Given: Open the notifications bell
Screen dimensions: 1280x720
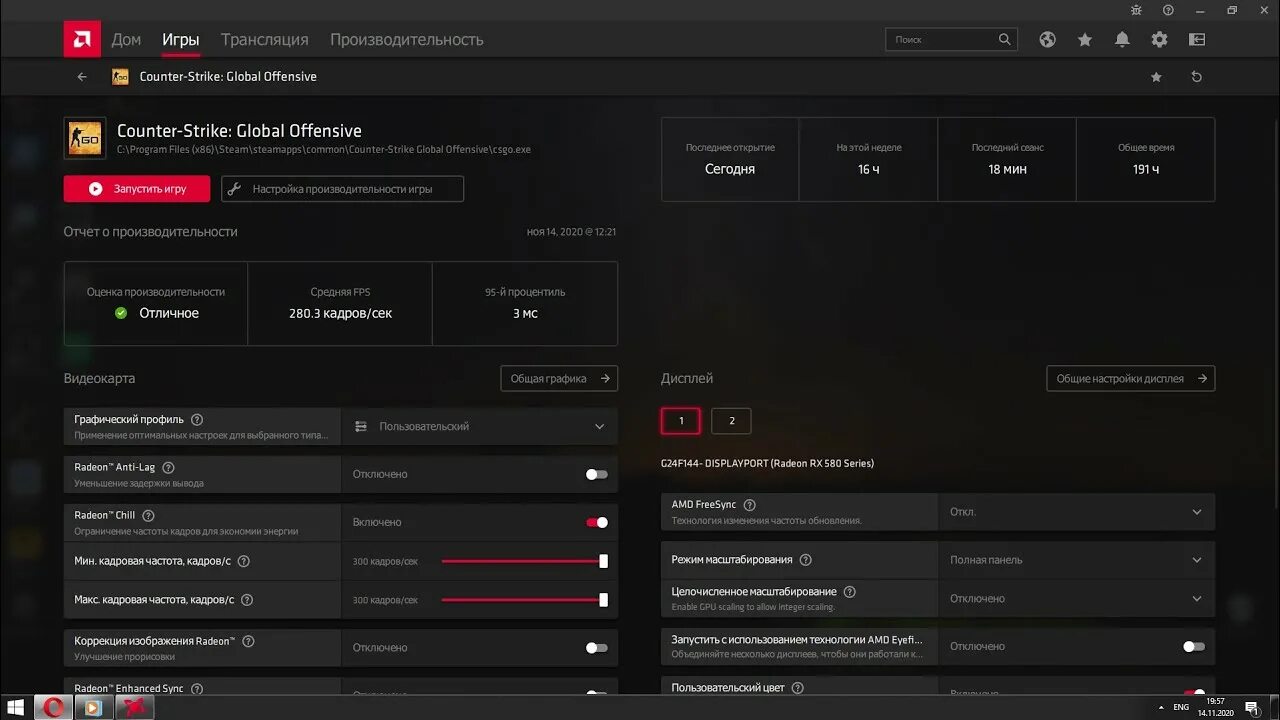Looking at the screenshot, I should 1122,40.
